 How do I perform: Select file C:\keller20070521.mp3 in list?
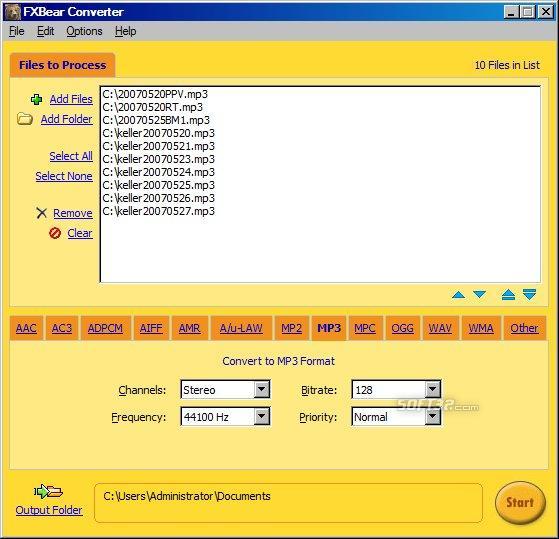pos(159,146)
